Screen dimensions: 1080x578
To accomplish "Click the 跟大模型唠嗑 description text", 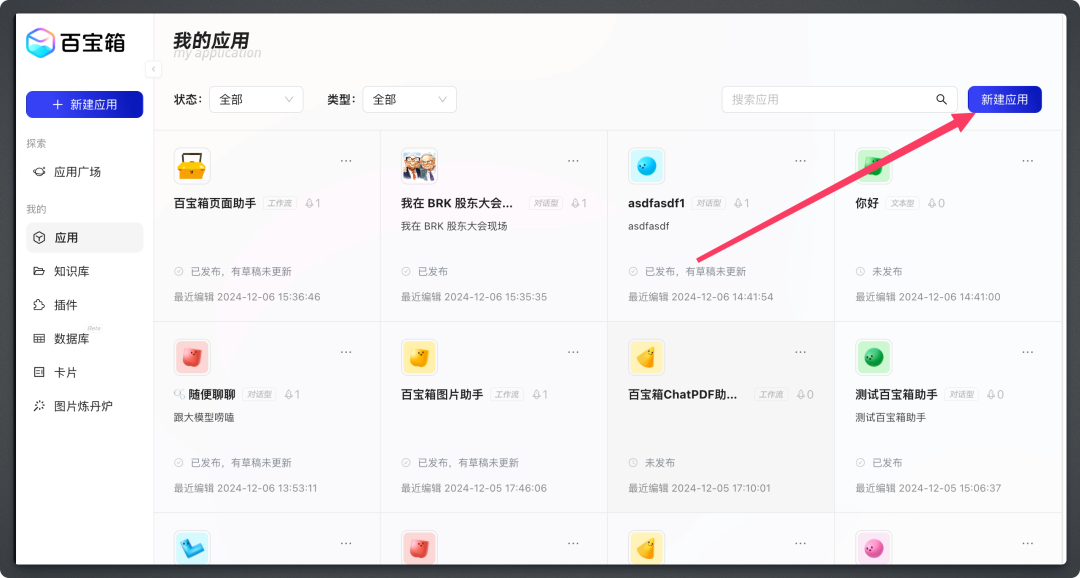I will pyautogui.click(x=204, y=417).
